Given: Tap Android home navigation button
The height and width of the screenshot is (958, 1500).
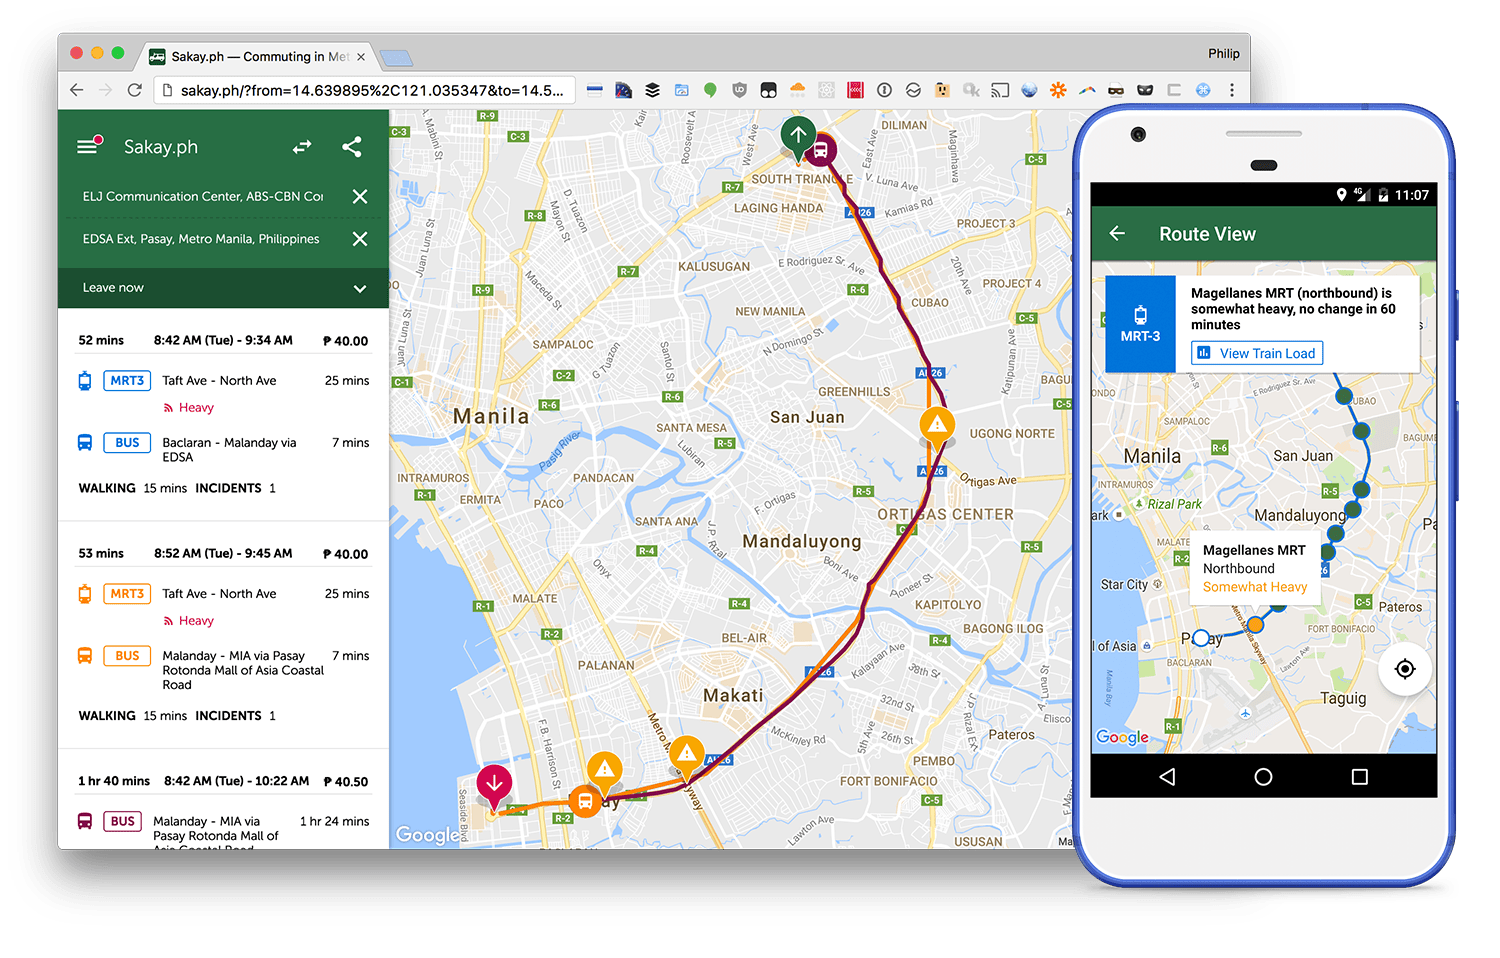Looking at the screenshot, I should coord(1263,777).
